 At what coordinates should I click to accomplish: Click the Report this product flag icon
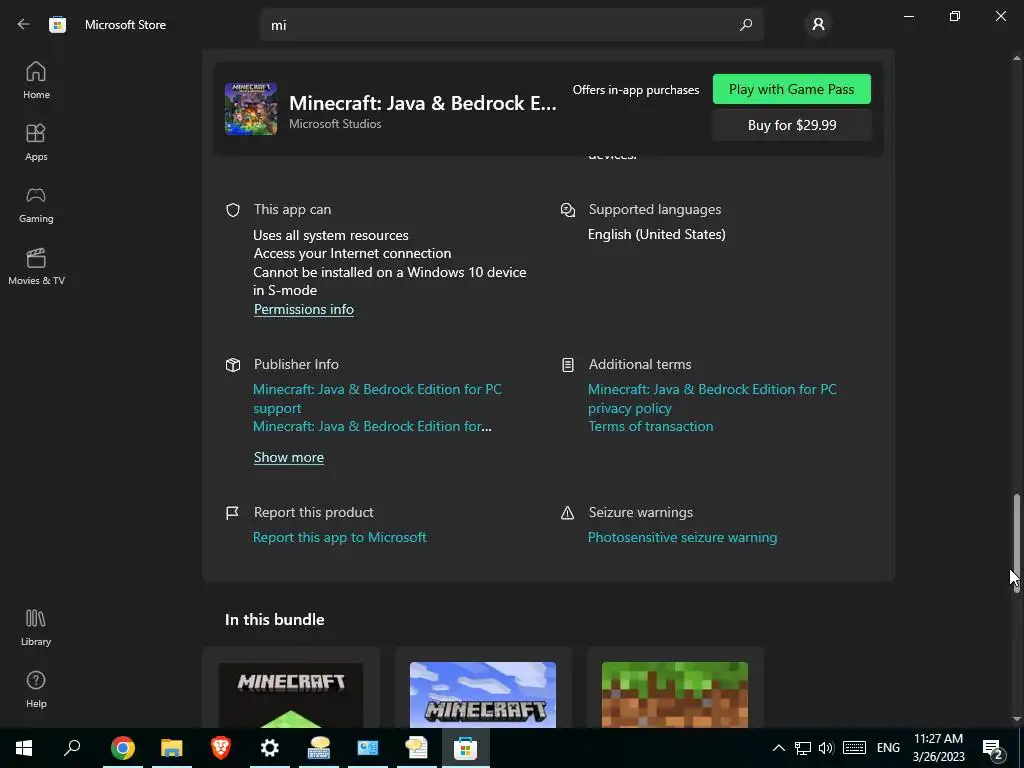pos(232,513)
